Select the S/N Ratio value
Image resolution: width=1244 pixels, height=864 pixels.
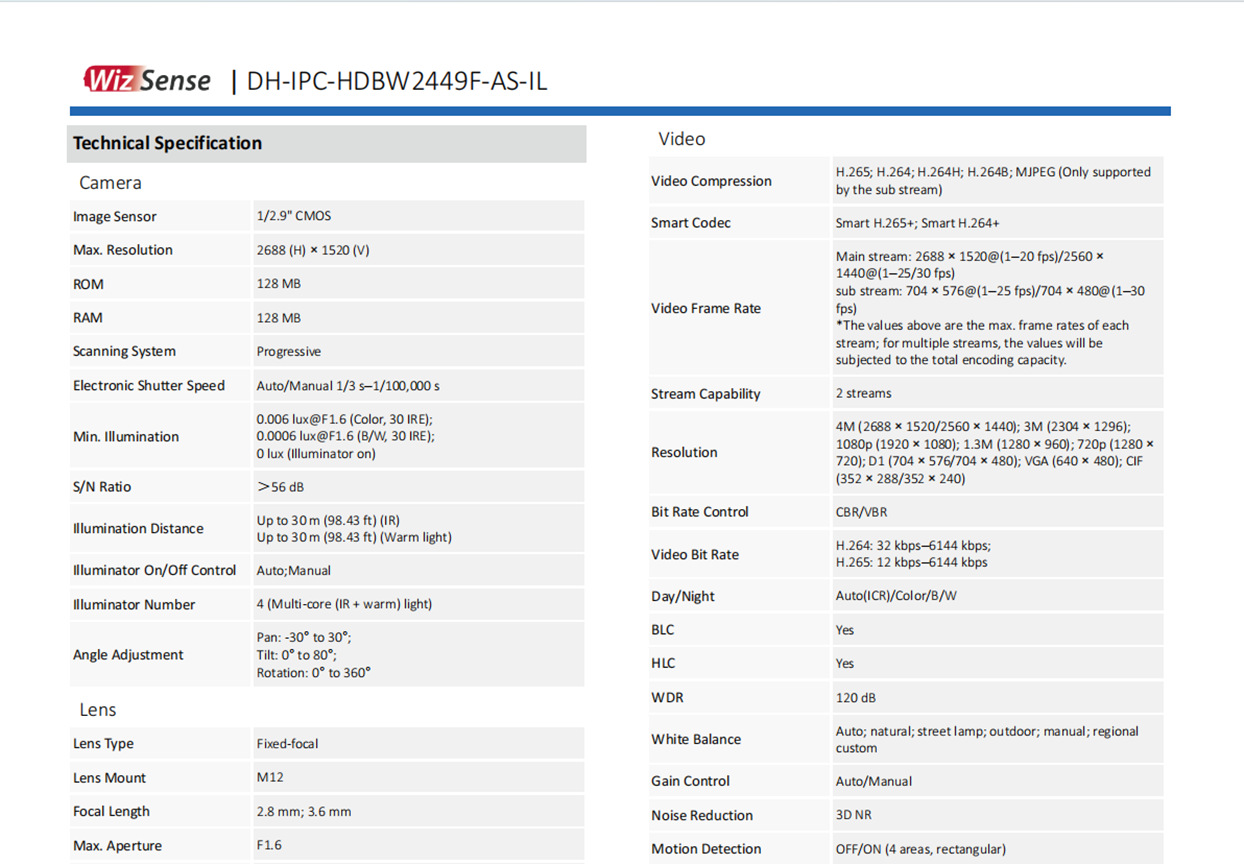coord(280,487)
